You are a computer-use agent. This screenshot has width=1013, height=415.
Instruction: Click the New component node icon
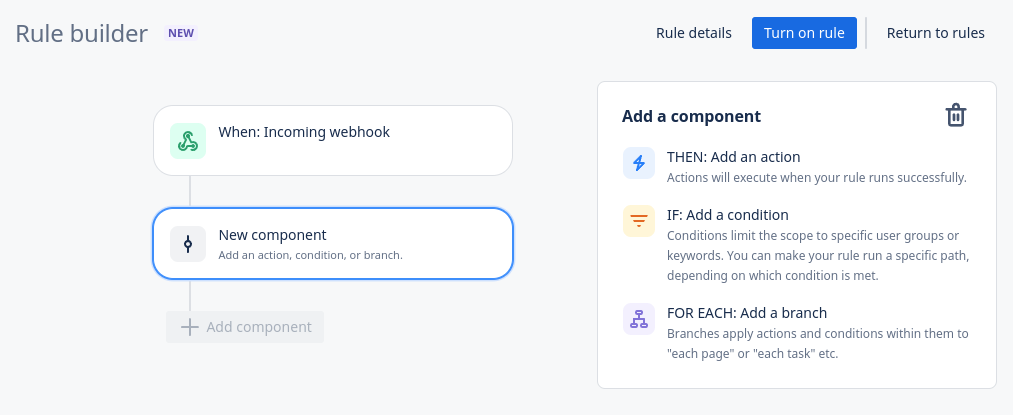click(187, 244)
